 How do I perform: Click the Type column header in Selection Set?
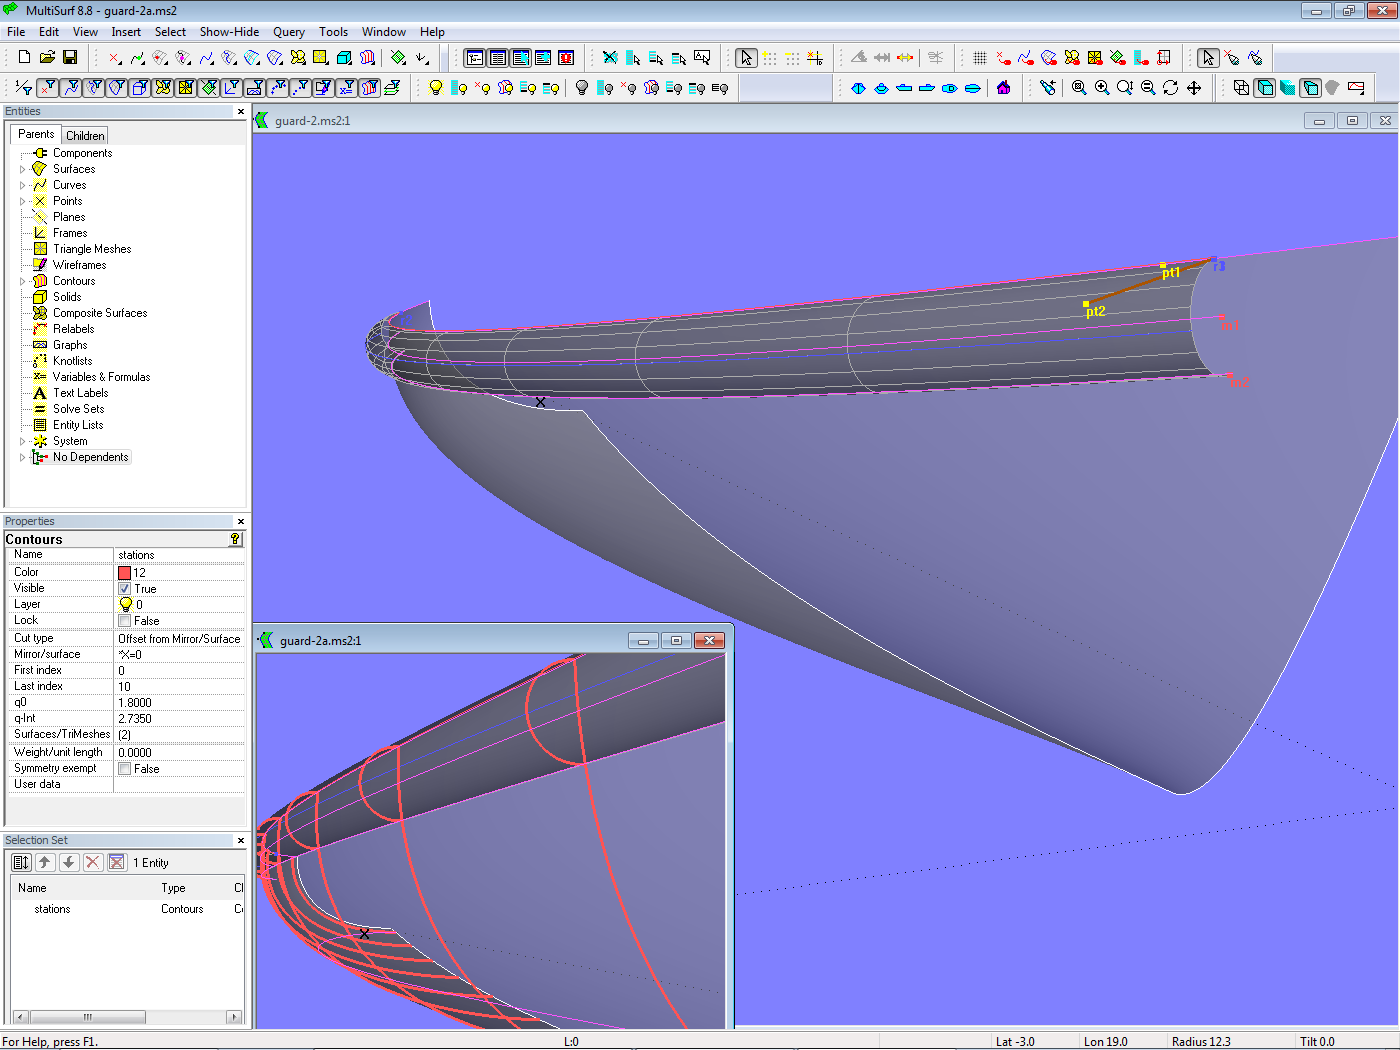(x=173, y=888)
